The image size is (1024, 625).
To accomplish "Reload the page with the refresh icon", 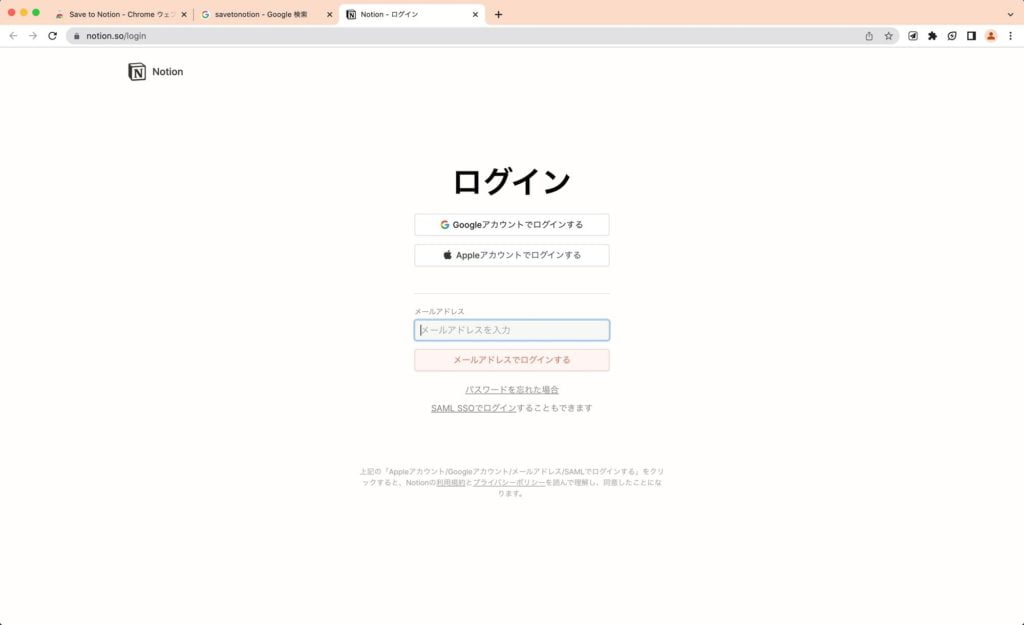I will tap(52, 36).
